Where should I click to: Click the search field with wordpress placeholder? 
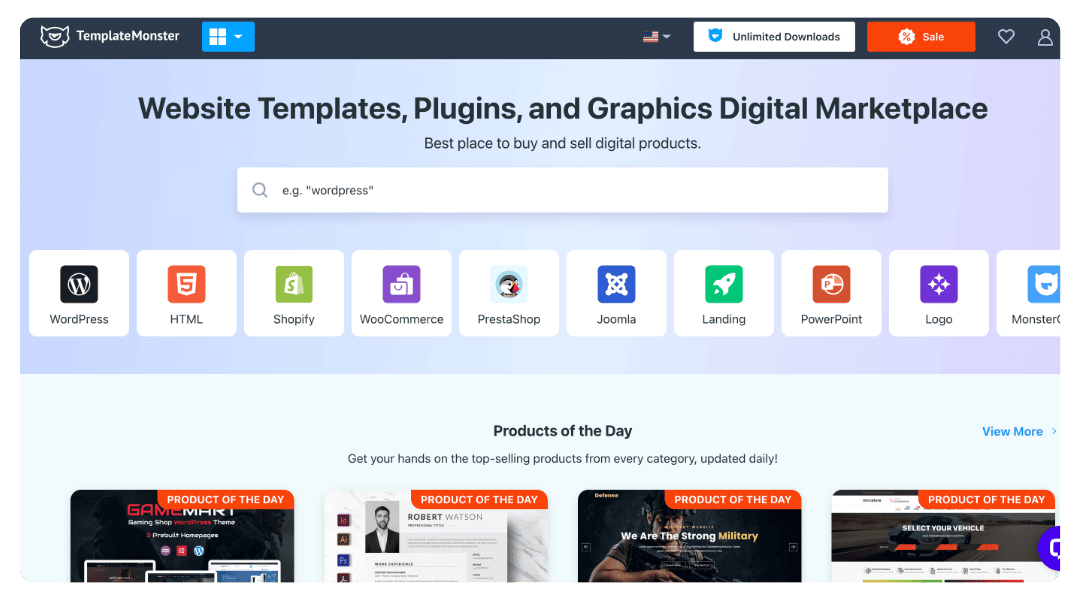(562, 190)
